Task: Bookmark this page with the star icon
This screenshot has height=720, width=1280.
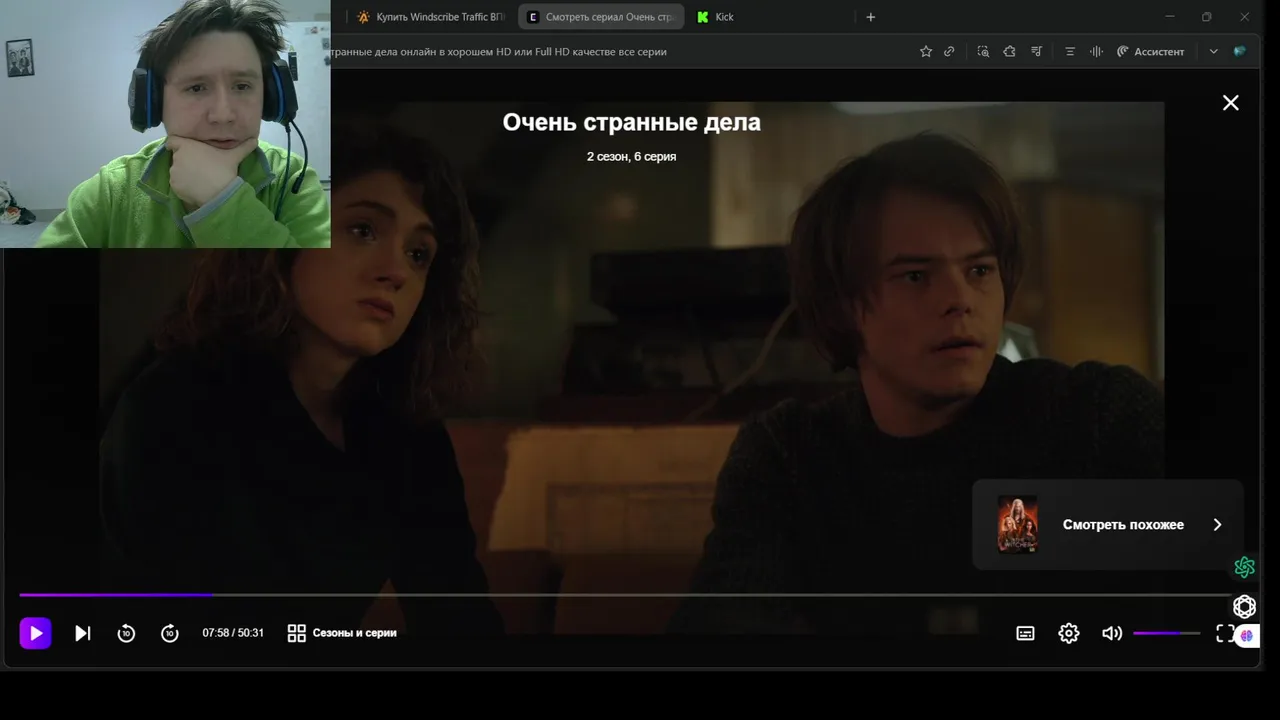Action: tap(926, 51)
